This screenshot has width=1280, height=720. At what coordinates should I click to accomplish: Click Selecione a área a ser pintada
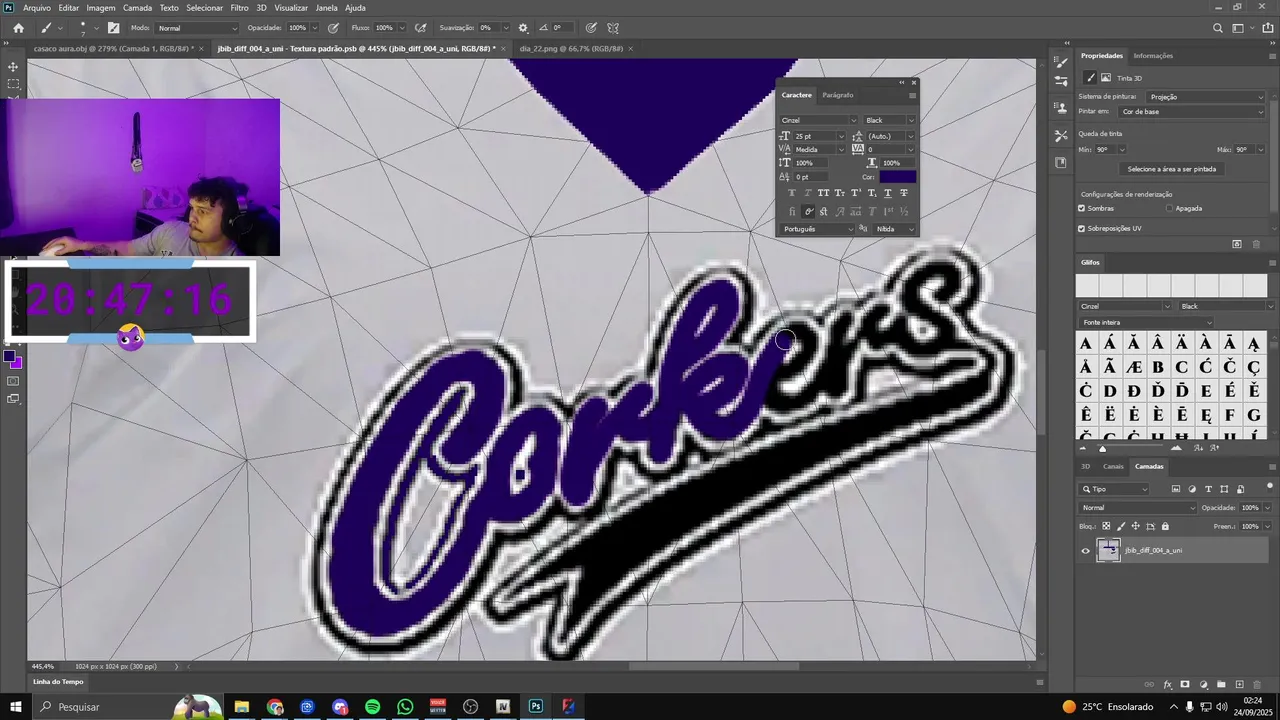[x=1172, y=169]
